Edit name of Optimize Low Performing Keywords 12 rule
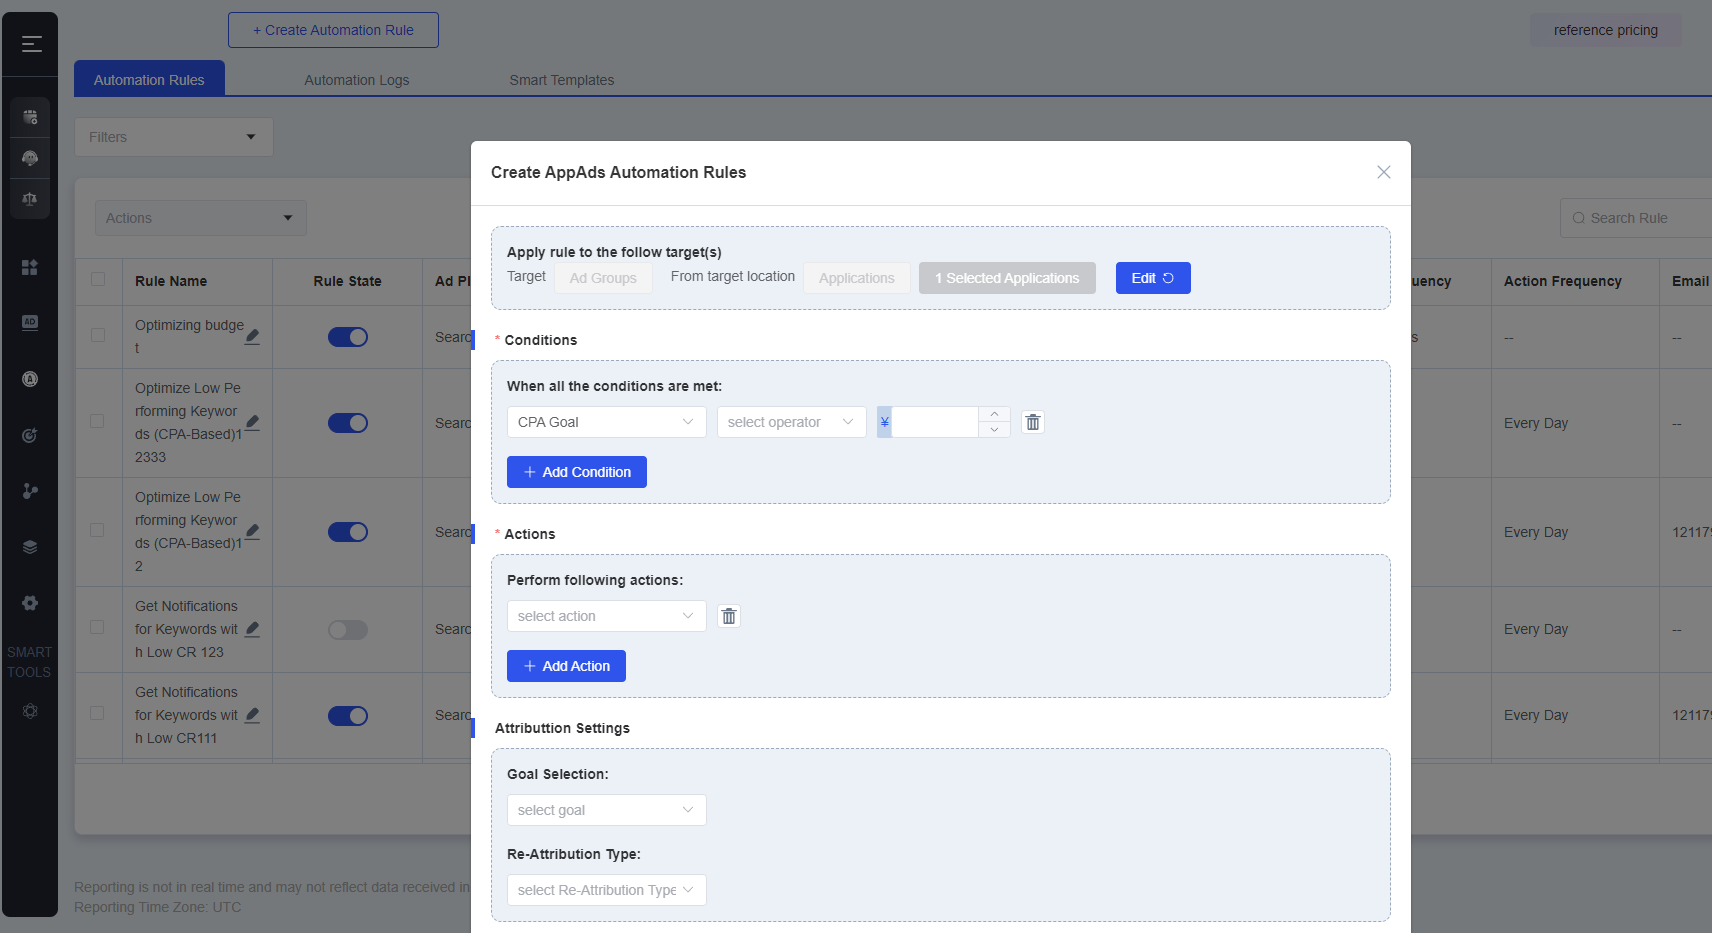 pyautogui.click(x=253, y=532)
